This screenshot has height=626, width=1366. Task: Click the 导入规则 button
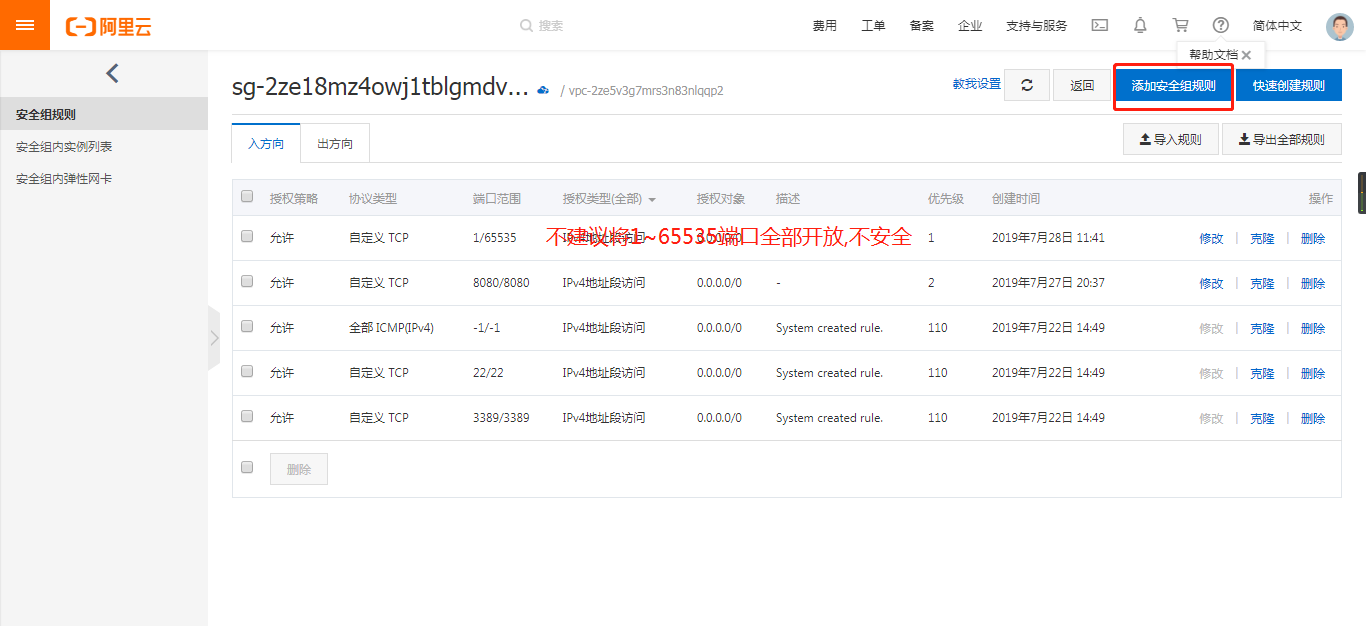[1171, 139]
